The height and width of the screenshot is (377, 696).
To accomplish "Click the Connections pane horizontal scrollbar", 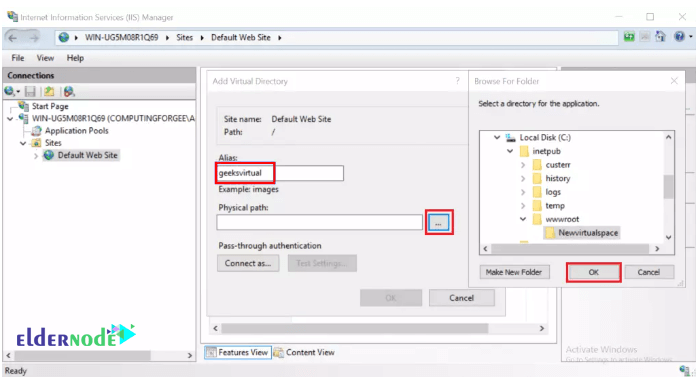I will 83,355.
